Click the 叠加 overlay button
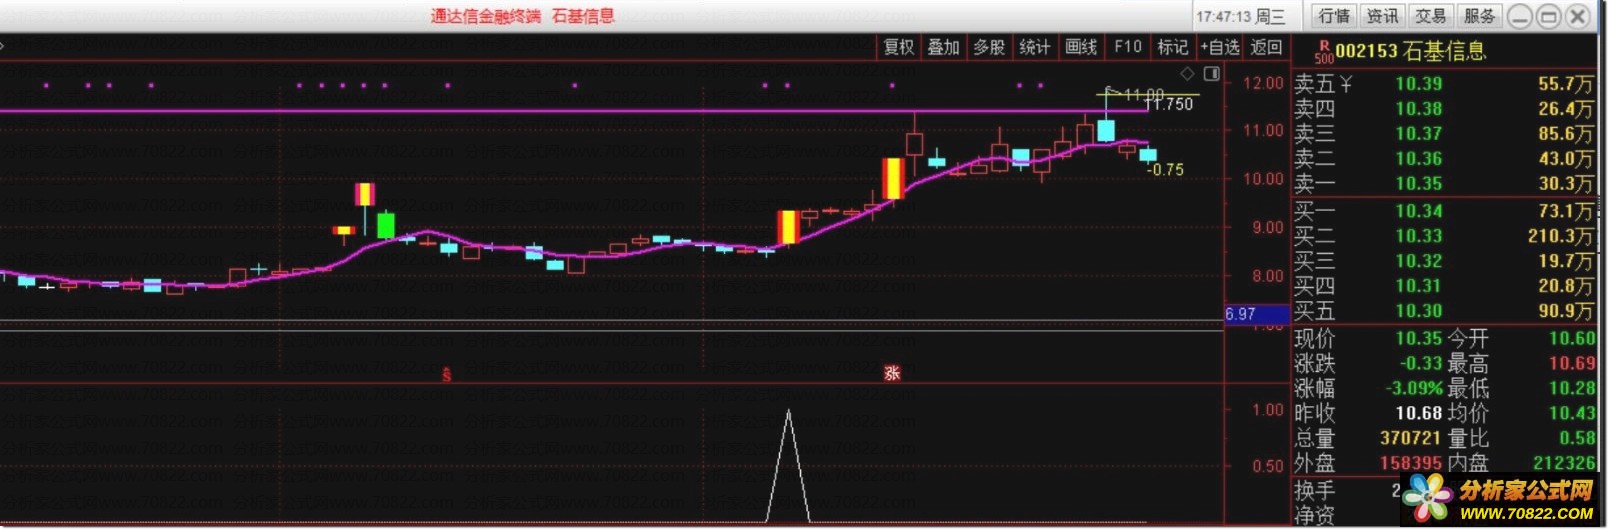Image resolution: width=1610 pixels, height=530 pixels. click(x=943, y=47)
